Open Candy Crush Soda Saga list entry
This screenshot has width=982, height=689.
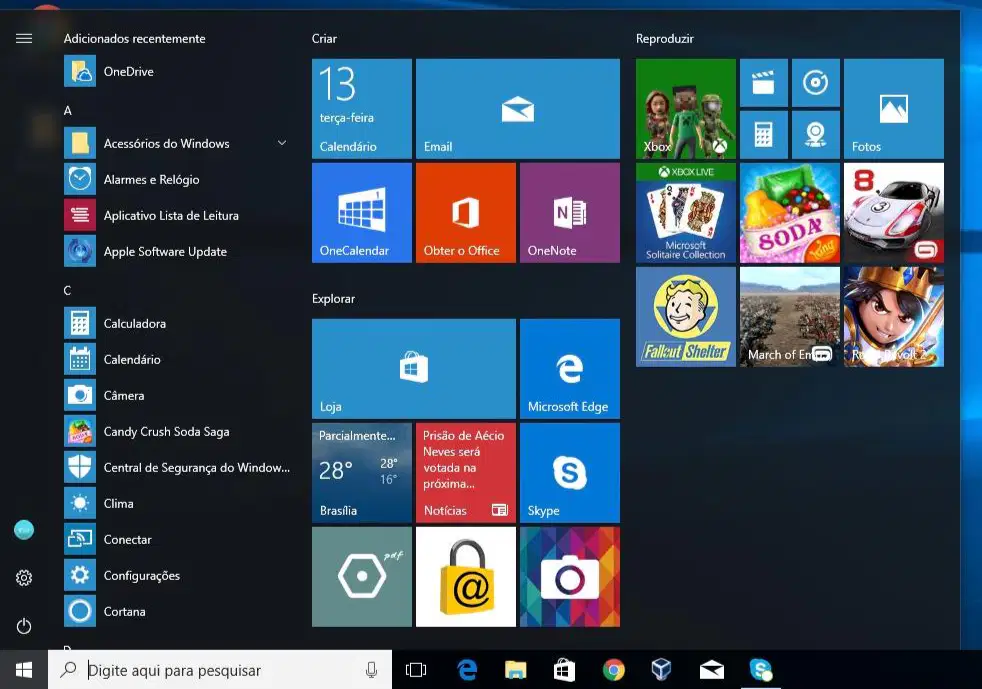point(177,432)
